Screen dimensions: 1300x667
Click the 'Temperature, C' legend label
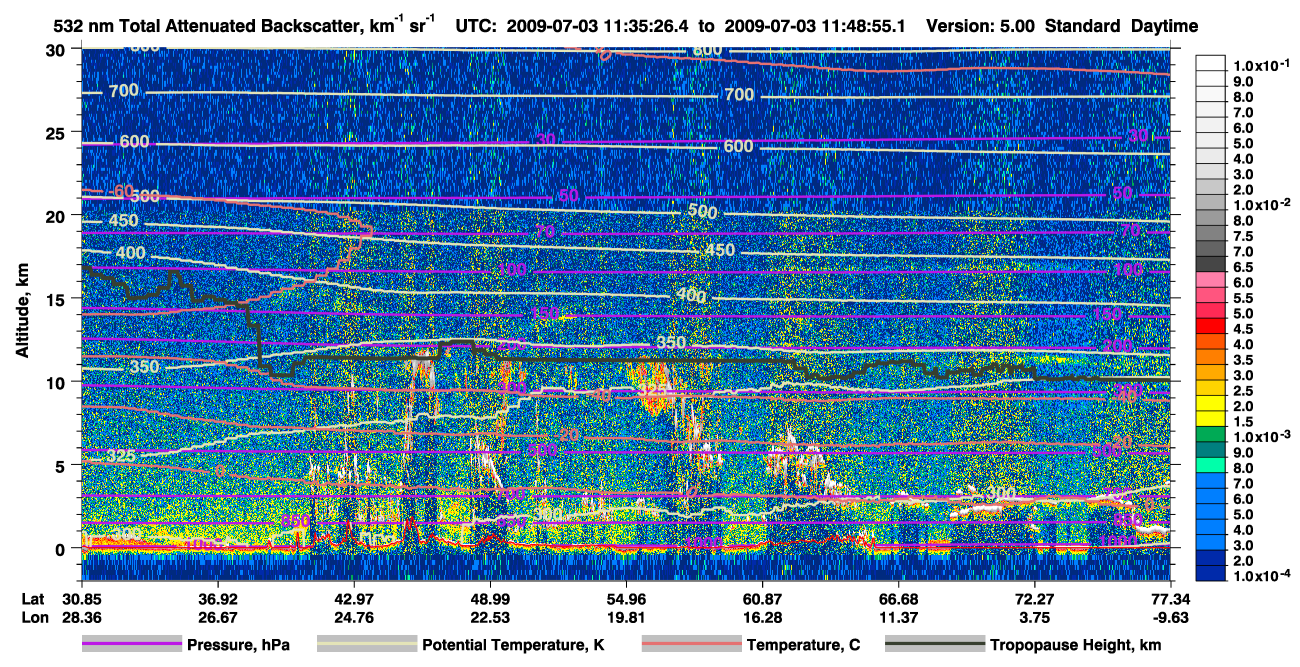coord(803,646)
